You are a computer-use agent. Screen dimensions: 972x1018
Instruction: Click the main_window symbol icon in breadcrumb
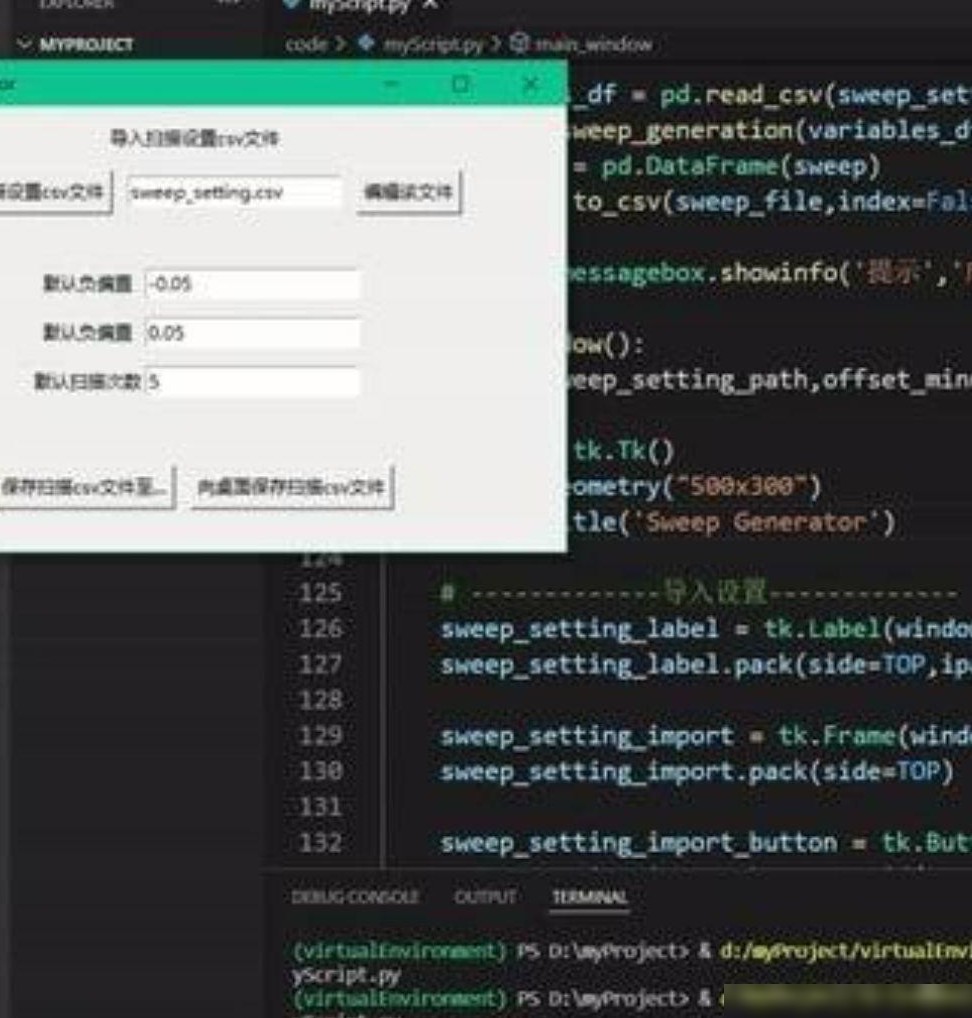point(519,43)
